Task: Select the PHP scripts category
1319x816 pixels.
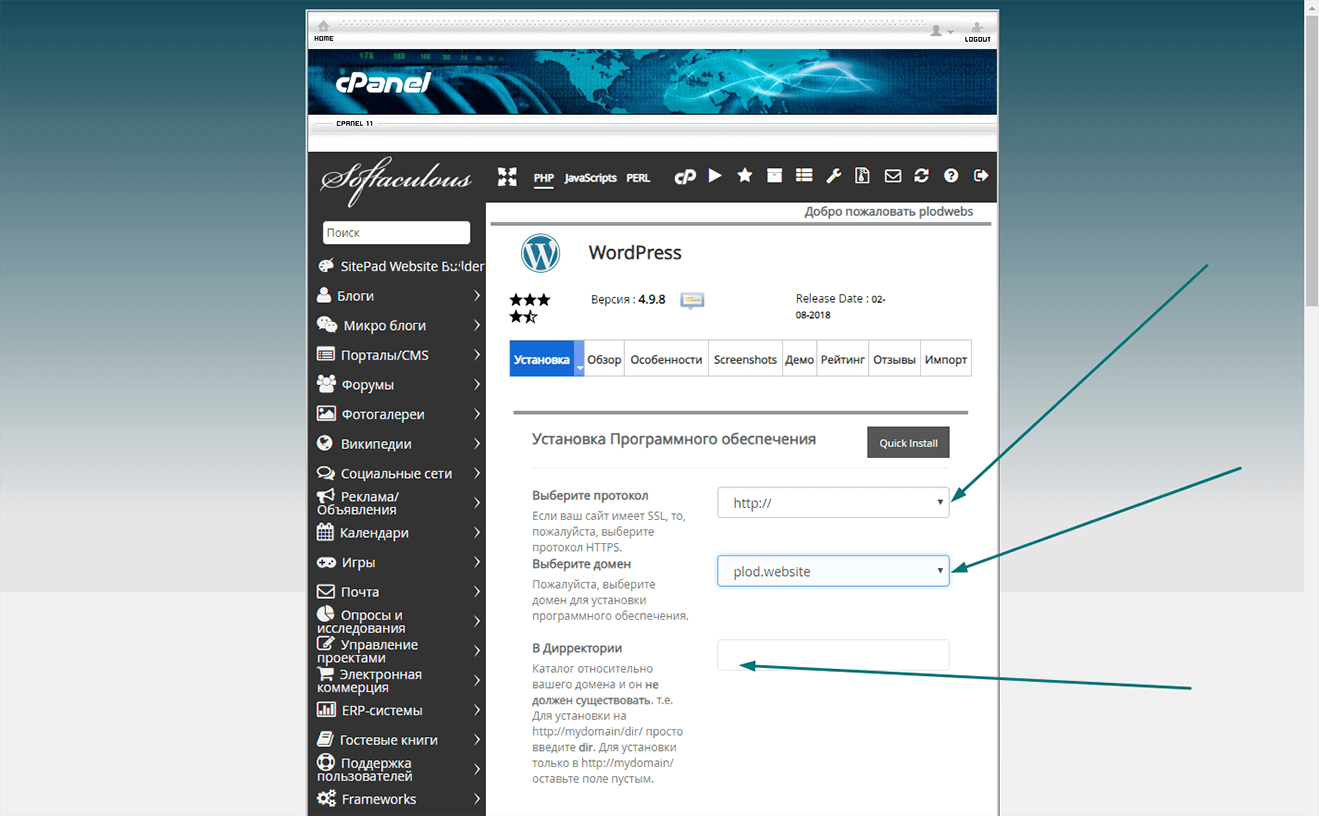Action: pyautogui.click(x=543, y=178)
